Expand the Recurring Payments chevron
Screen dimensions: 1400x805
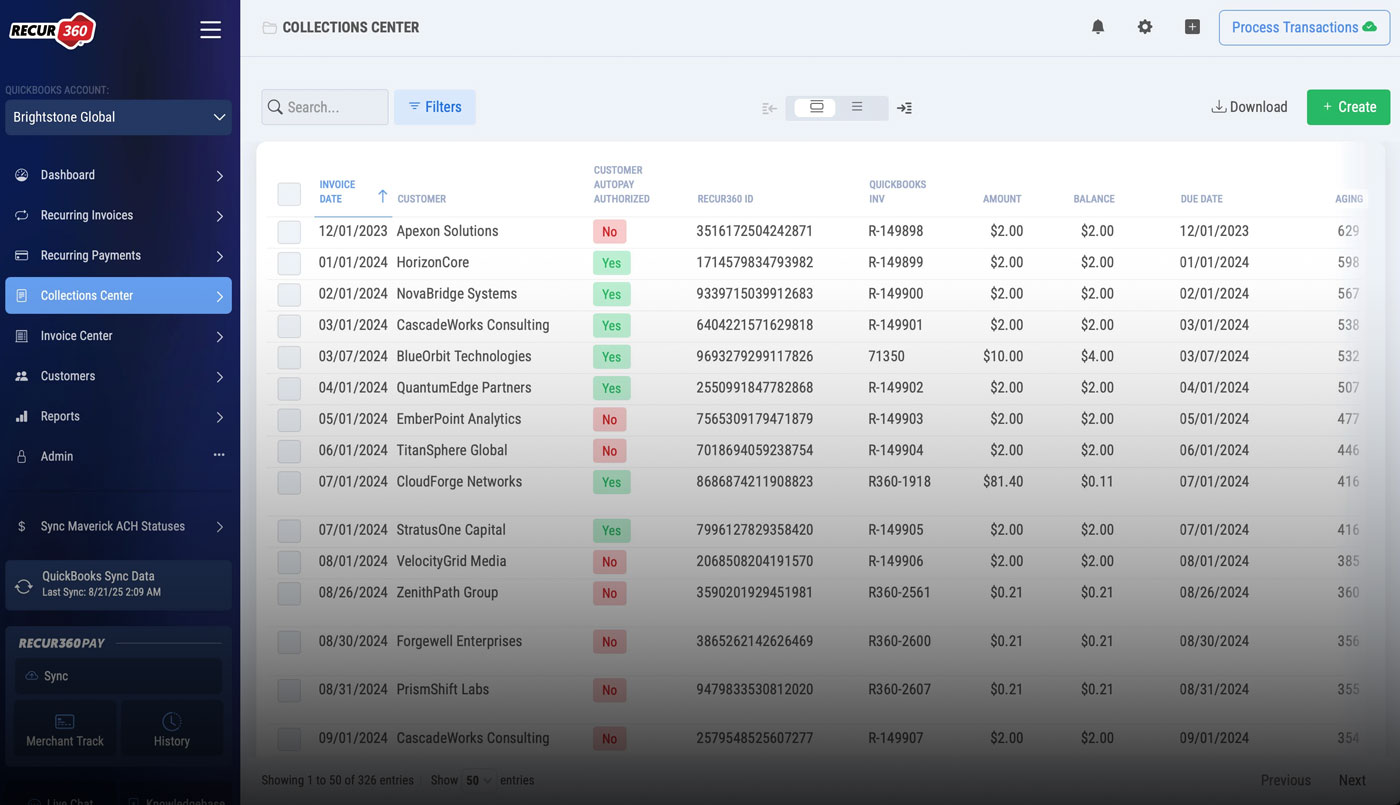tap(219, 256)
